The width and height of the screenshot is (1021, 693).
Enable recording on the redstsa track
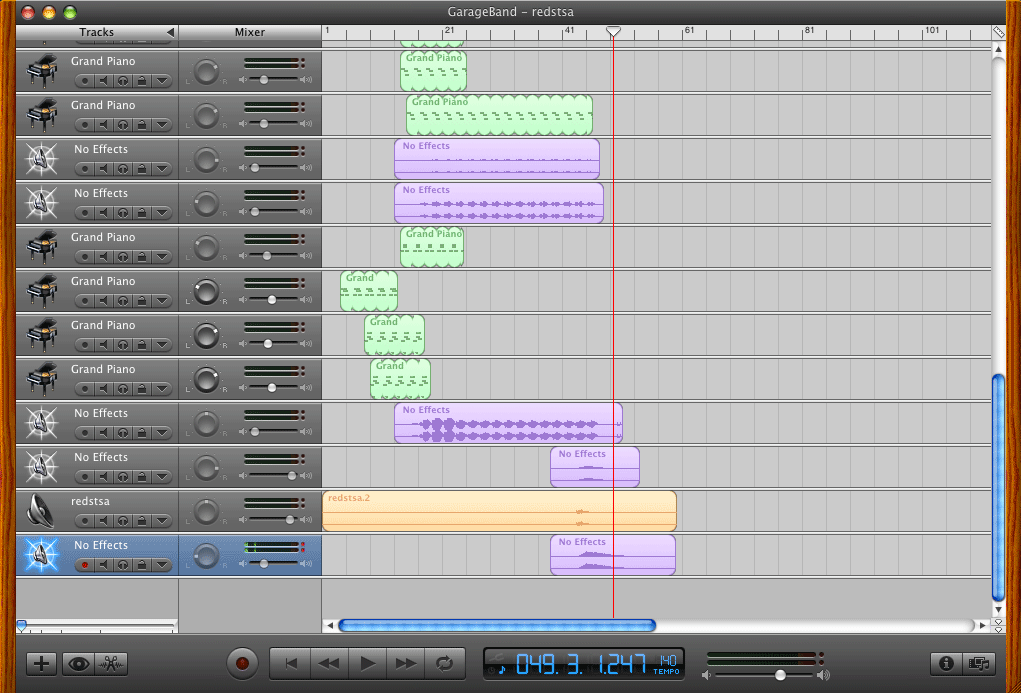click(x=84, y=521)
